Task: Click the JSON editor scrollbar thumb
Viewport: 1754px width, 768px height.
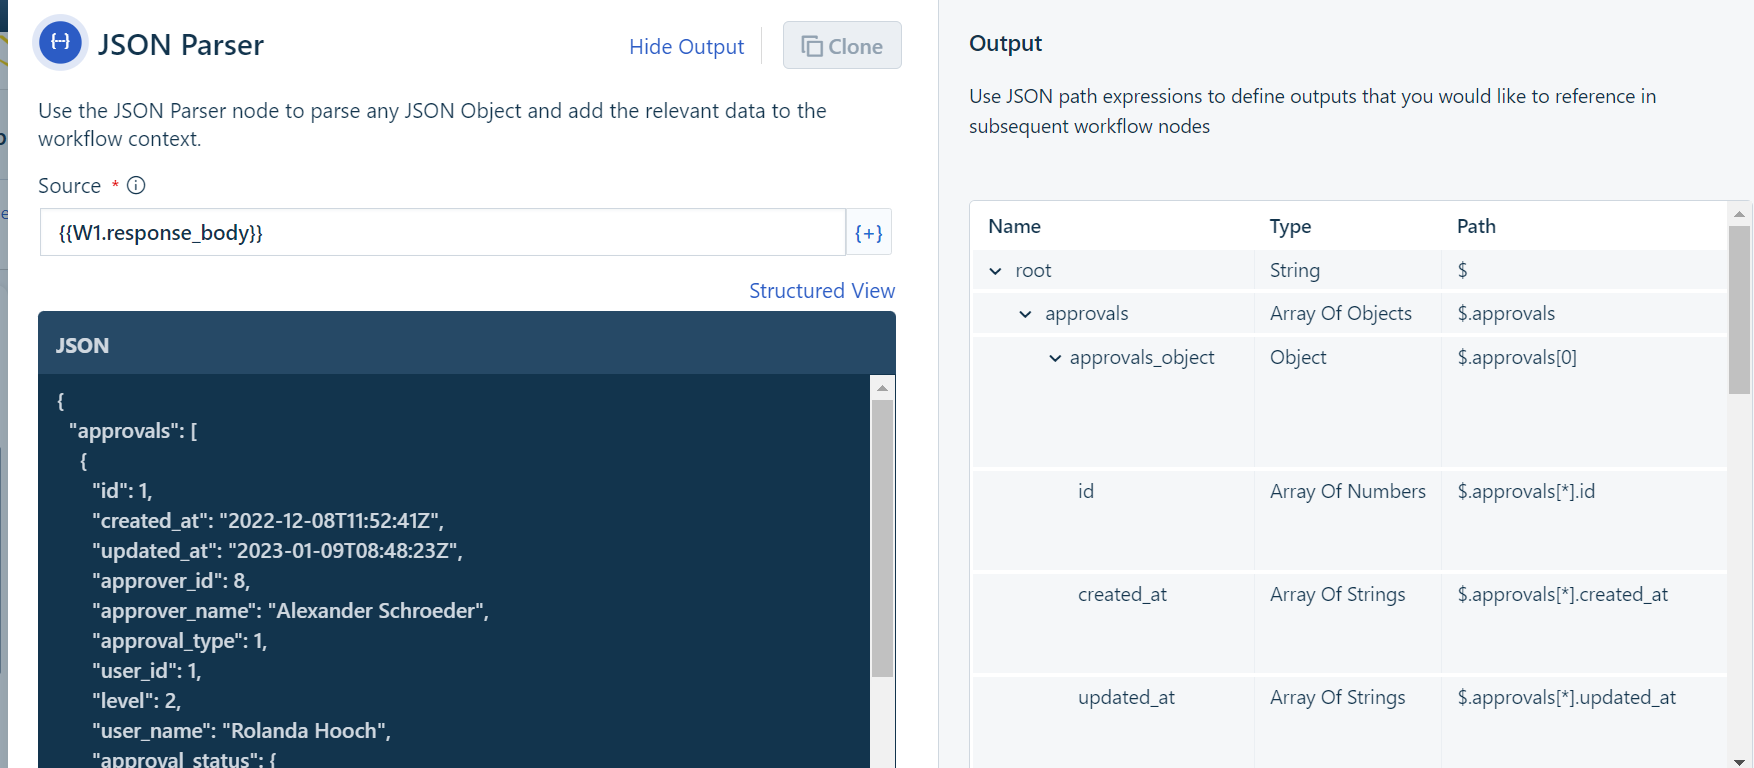Action: click(x=882, y=538)
